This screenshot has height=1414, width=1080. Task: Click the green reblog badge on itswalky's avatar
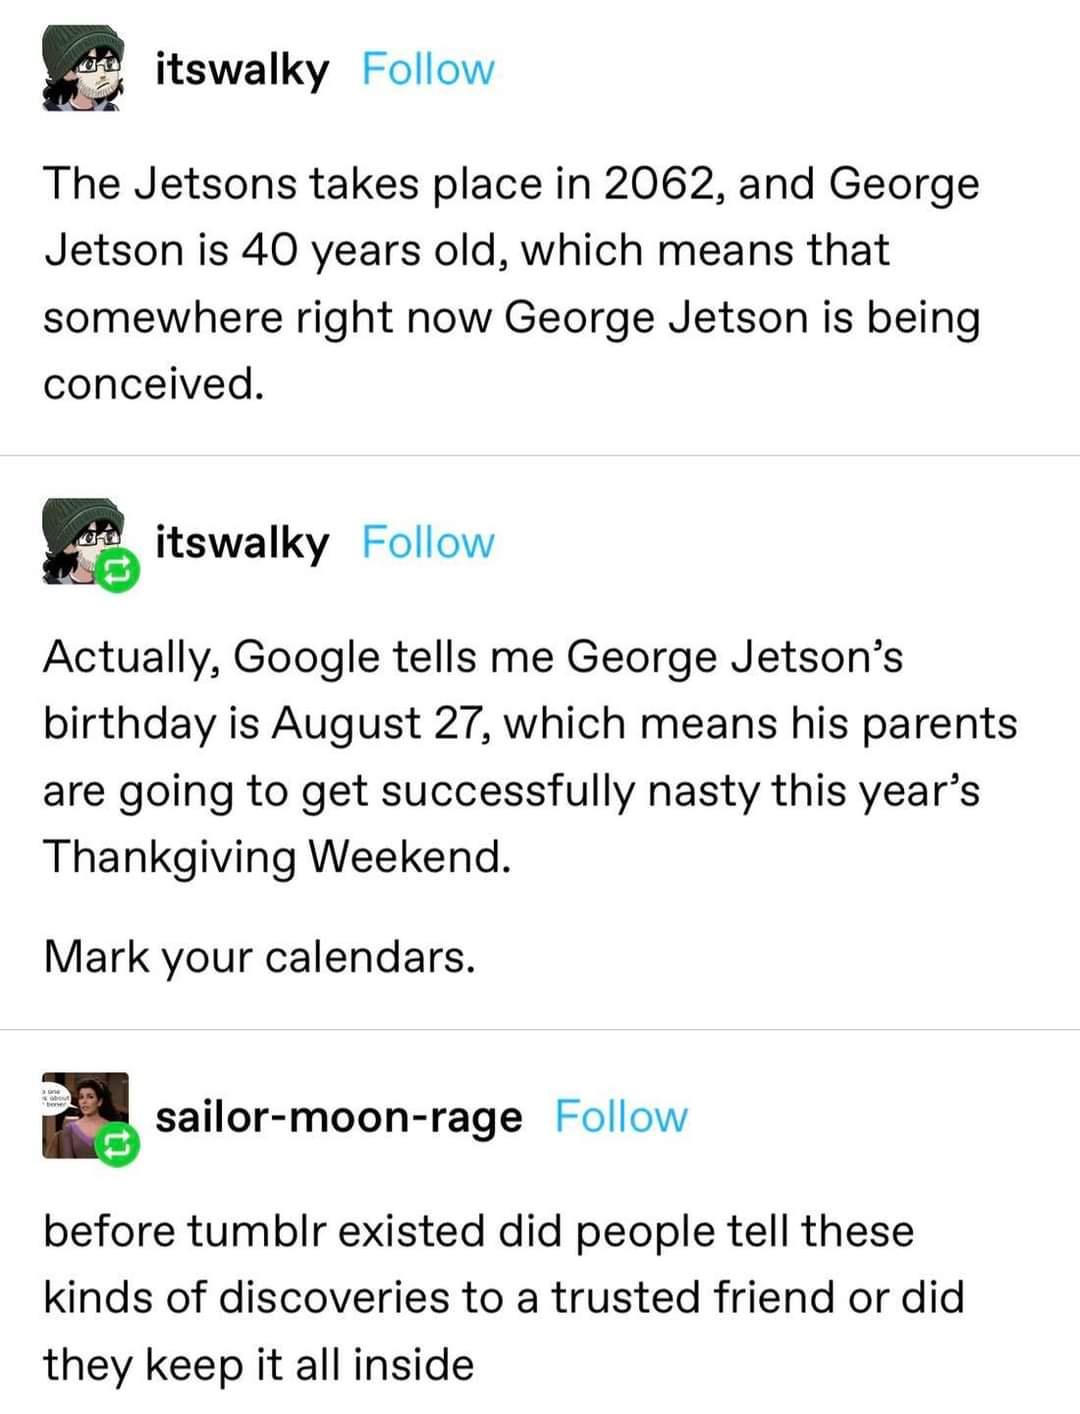[x=115, y=572]
